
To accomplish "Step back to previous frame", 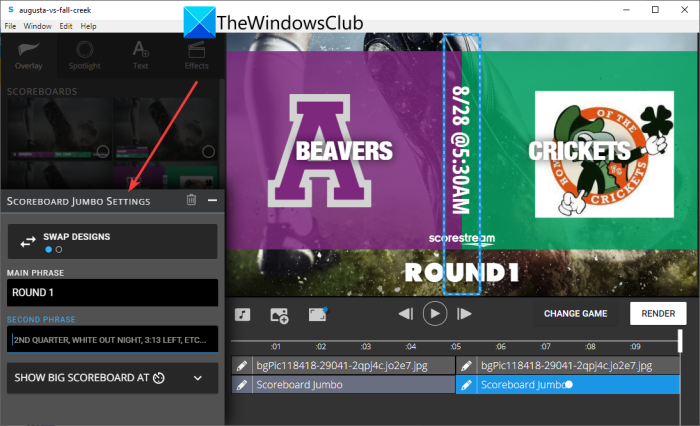I will click(x=405, y=314).
